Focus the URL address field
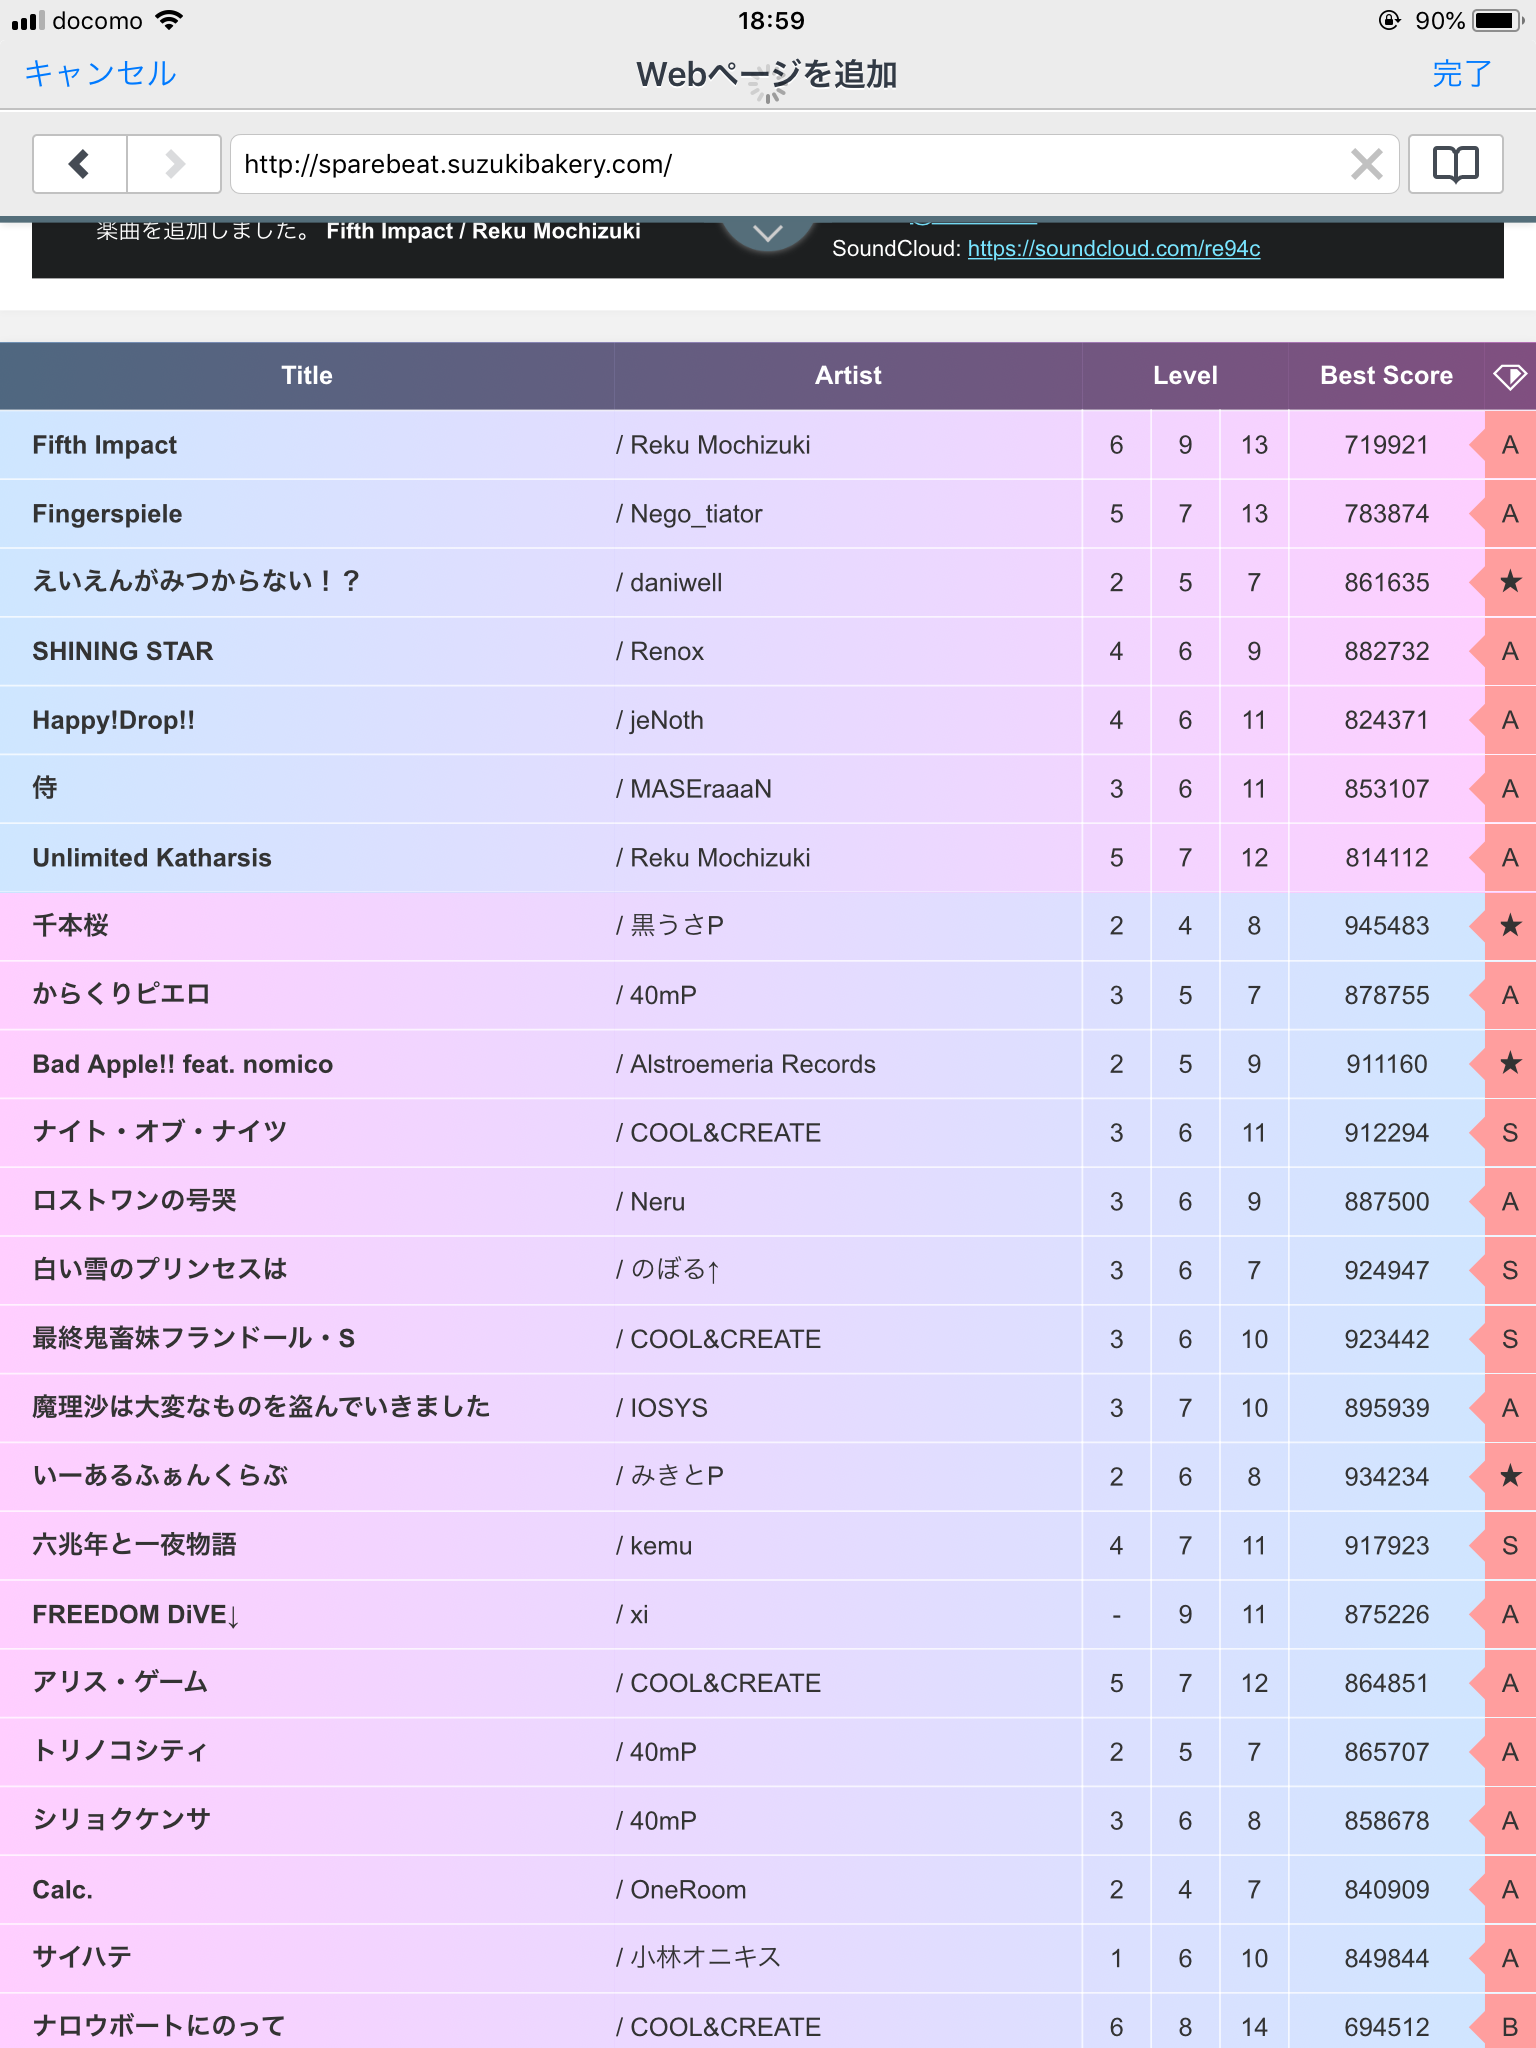The width and height of the screenshot is (1536, 2048). point(790,163)
